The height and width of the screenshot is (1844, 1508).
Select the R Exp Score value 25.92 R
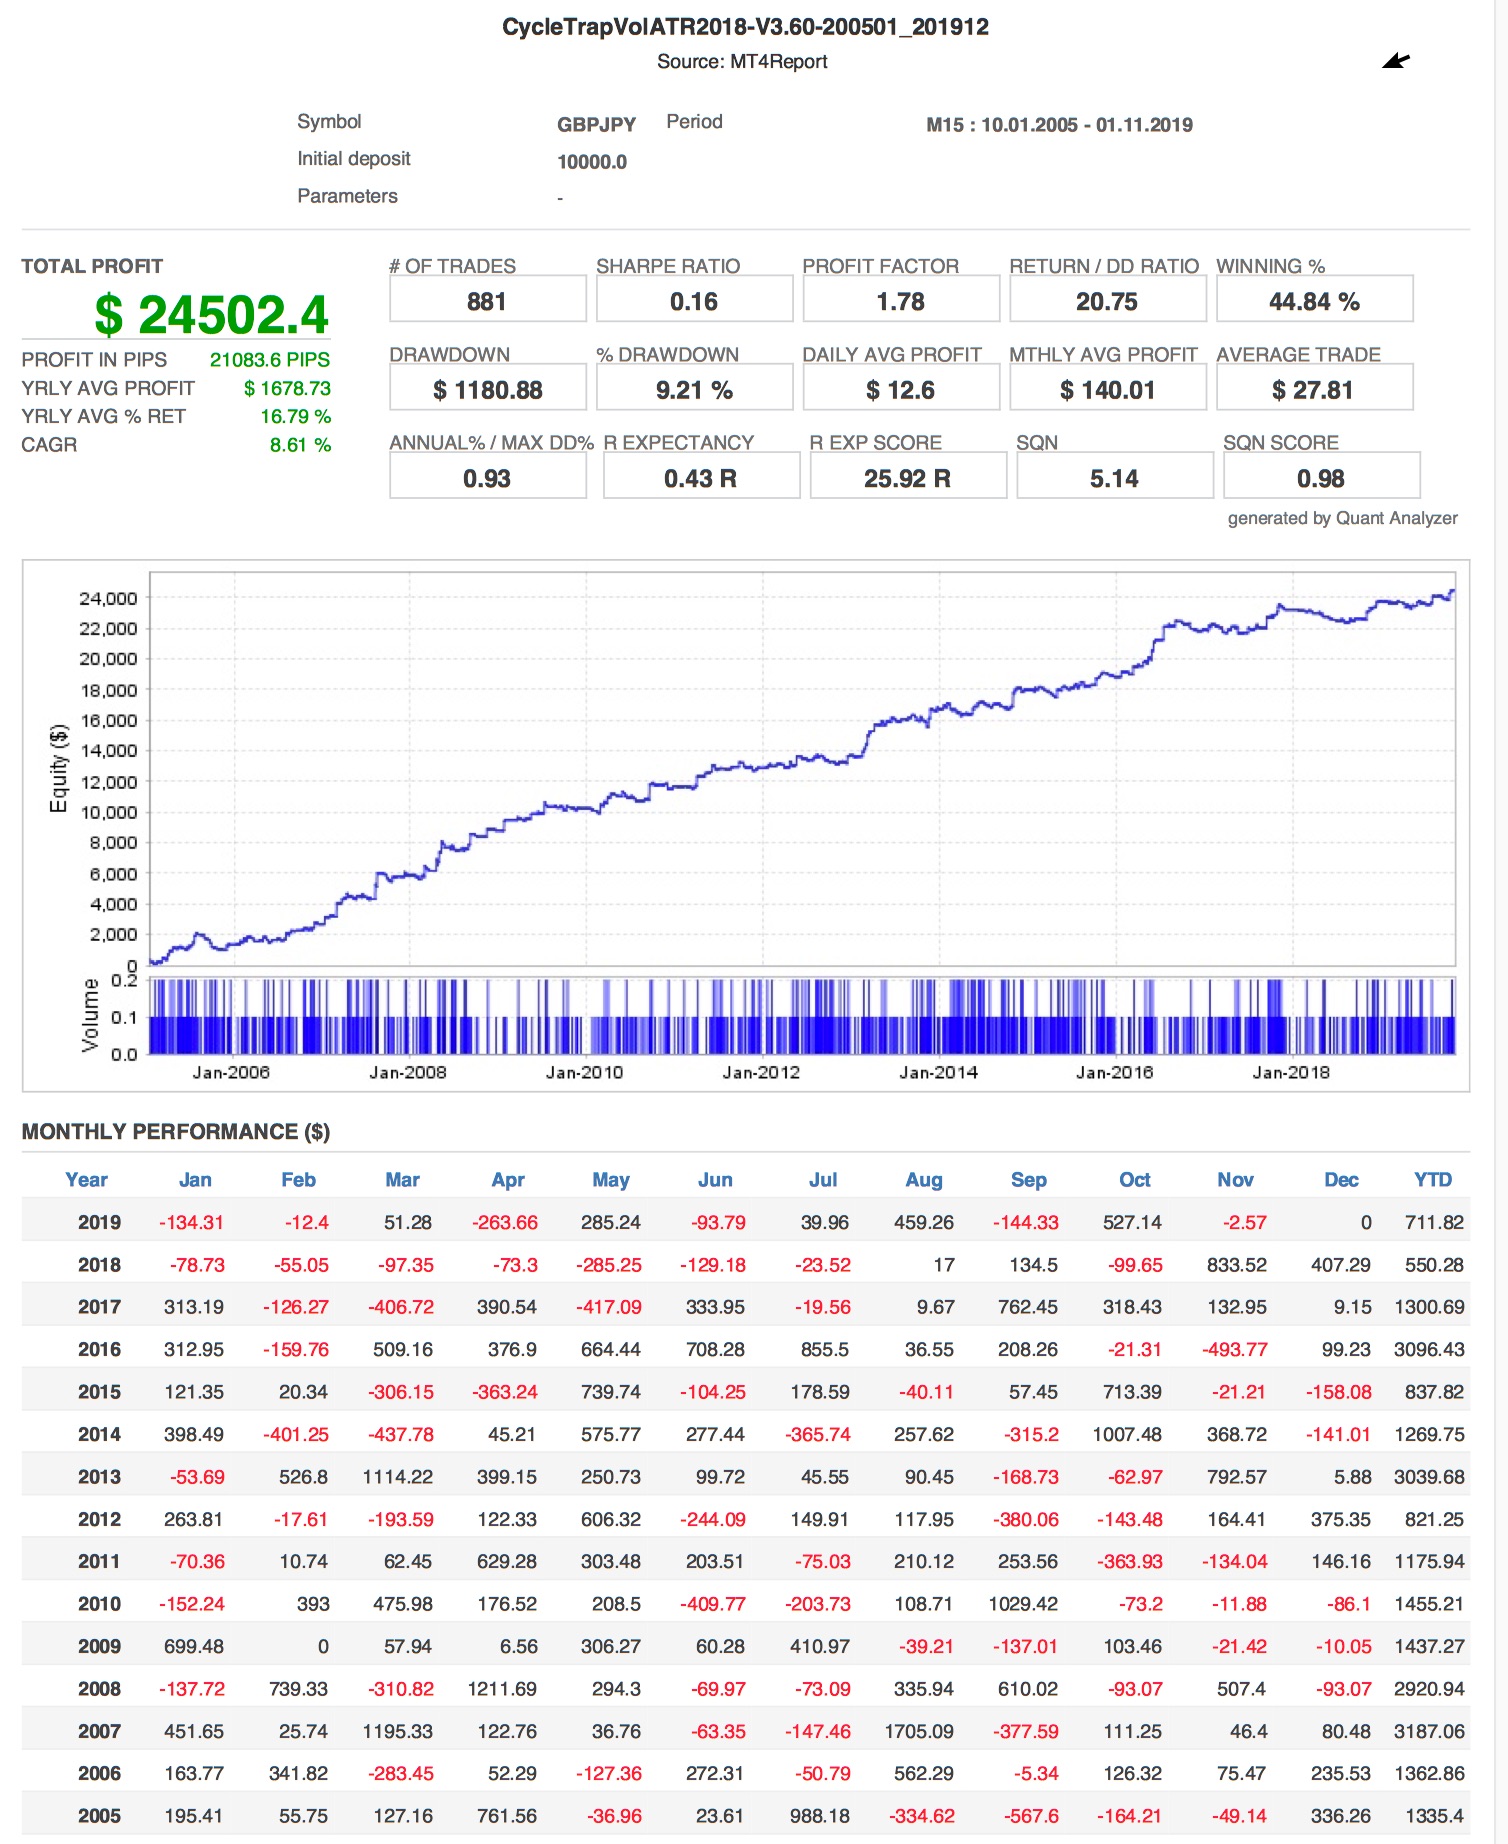(x=907, y=478)
